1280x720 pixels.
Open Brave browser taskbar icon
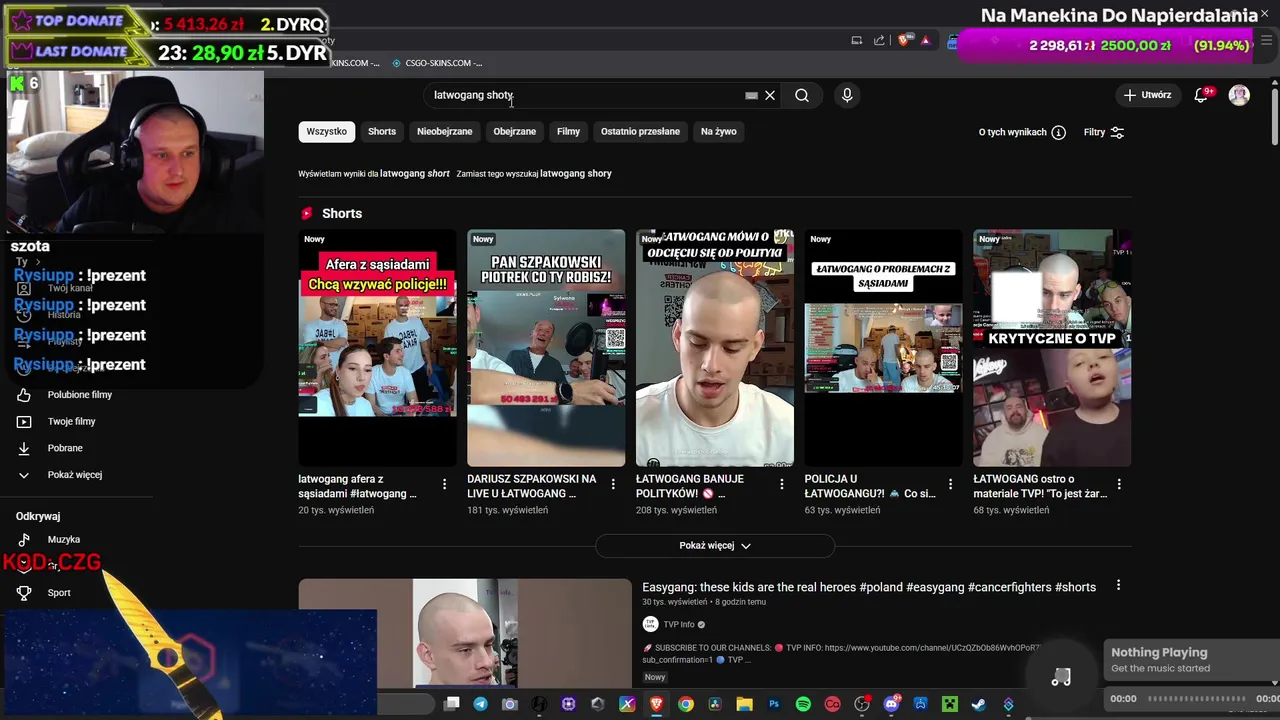[x=656, y=704]
